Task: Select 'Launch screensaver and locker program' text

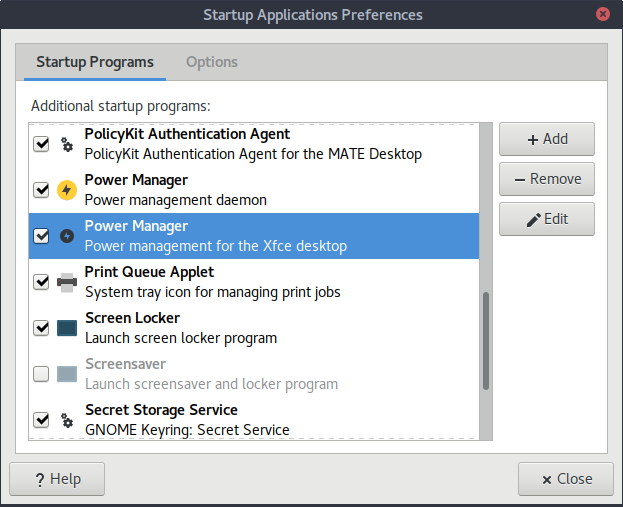Action: [x=211, y=384]
